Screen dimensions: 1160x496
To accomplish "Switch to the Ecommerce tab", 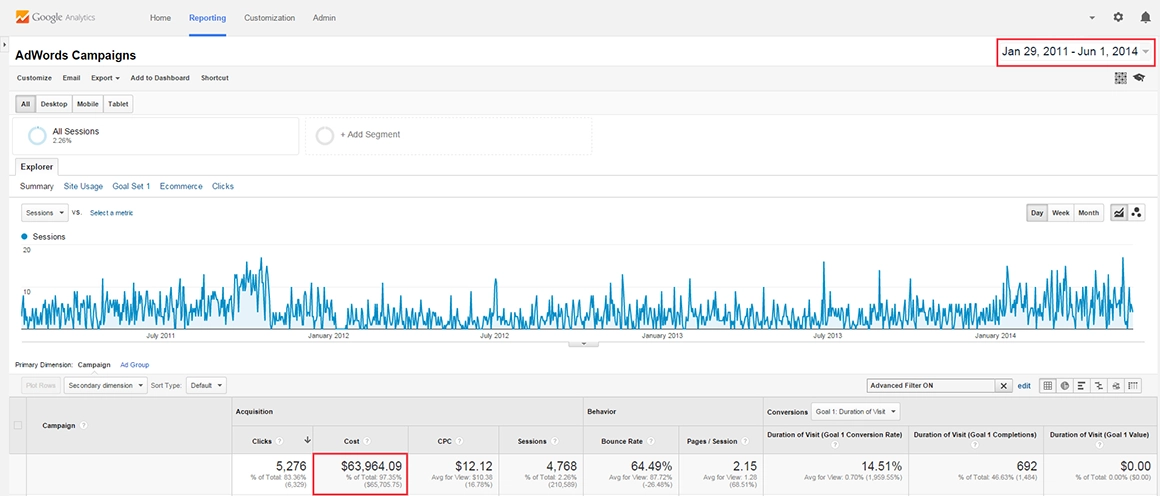I will click(x=181, y=187).
